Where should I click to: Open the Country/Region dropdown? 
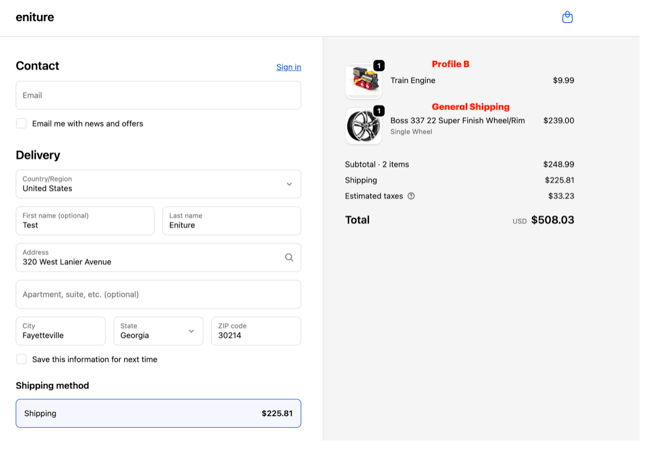[158, 184]
